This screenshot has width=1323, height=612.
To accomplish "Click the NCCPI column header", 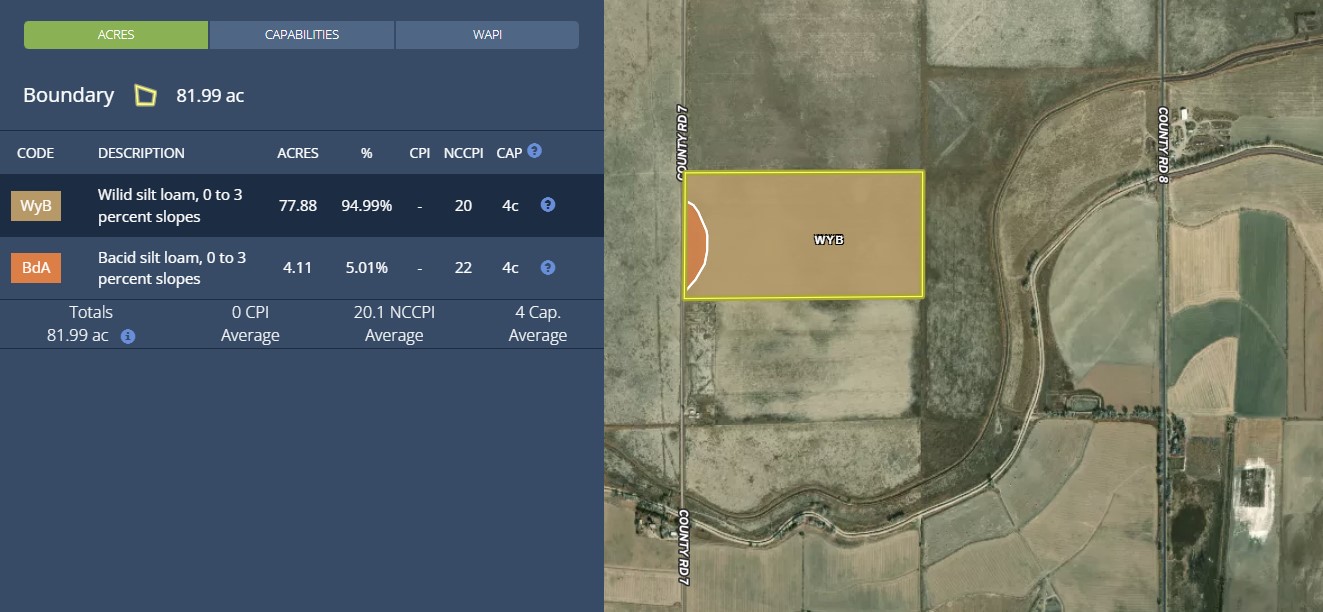I will pyautogui.click(x=463, y=153).
